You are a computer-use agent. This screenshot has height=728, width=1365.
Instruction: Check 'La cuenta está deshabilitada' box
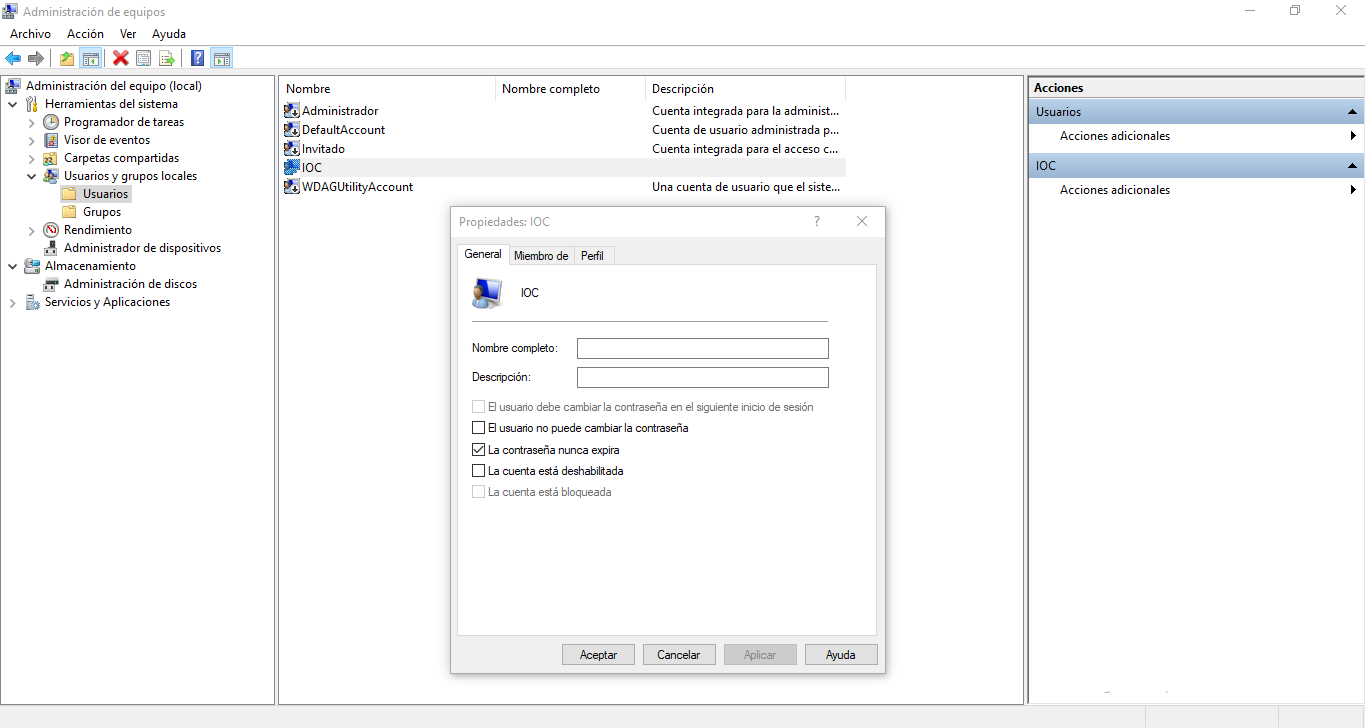coord(478,470)
